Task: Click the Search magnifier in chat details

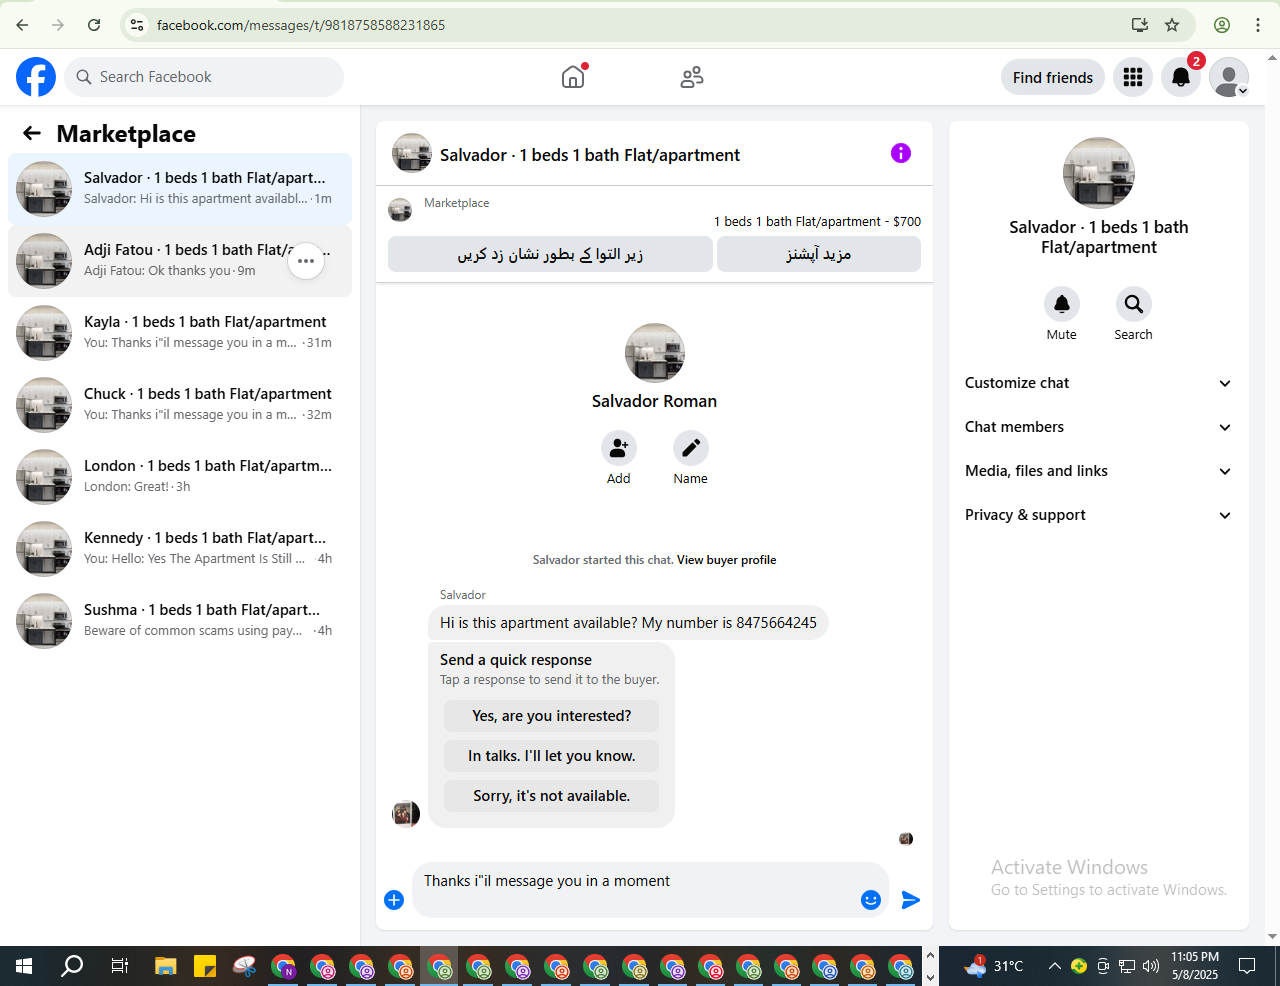Action: (1134, 304)
